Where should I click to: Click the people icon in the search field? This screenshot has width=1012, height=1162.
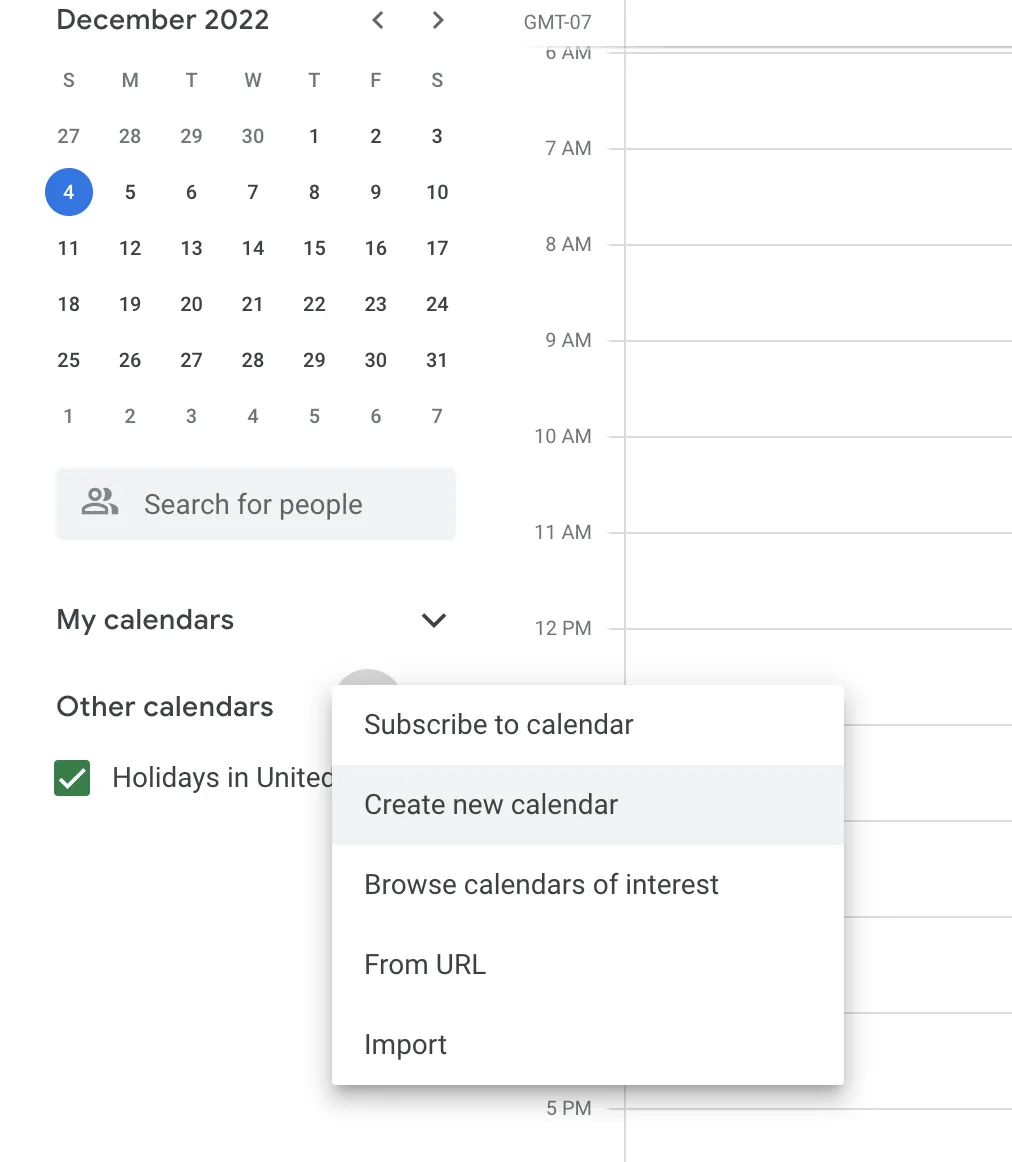click(99, 504)
